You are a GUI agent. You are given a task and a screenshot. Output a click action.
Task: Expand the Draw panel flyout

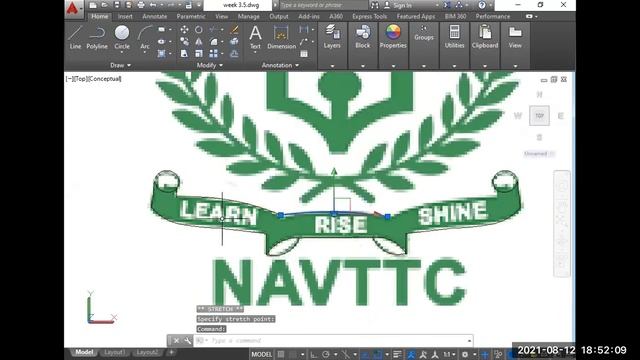[120, 65]
